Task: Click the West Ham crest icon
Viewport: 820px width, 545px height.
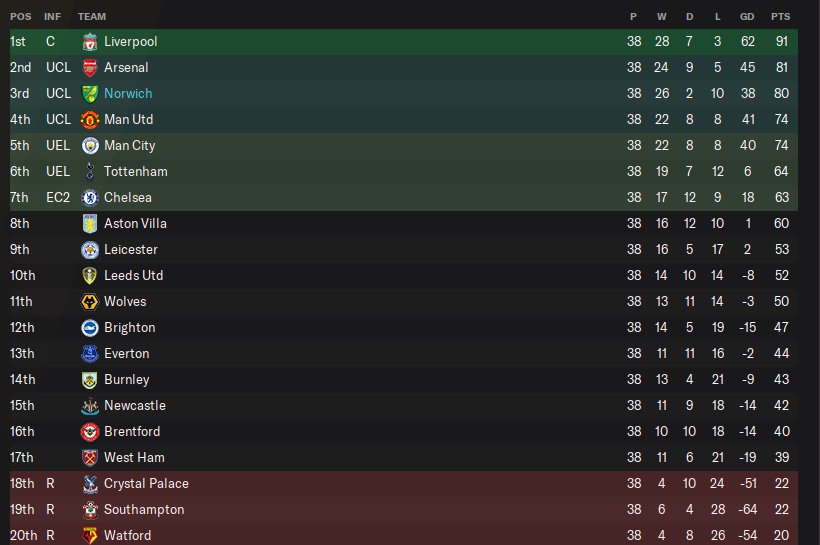Action: 89,458
